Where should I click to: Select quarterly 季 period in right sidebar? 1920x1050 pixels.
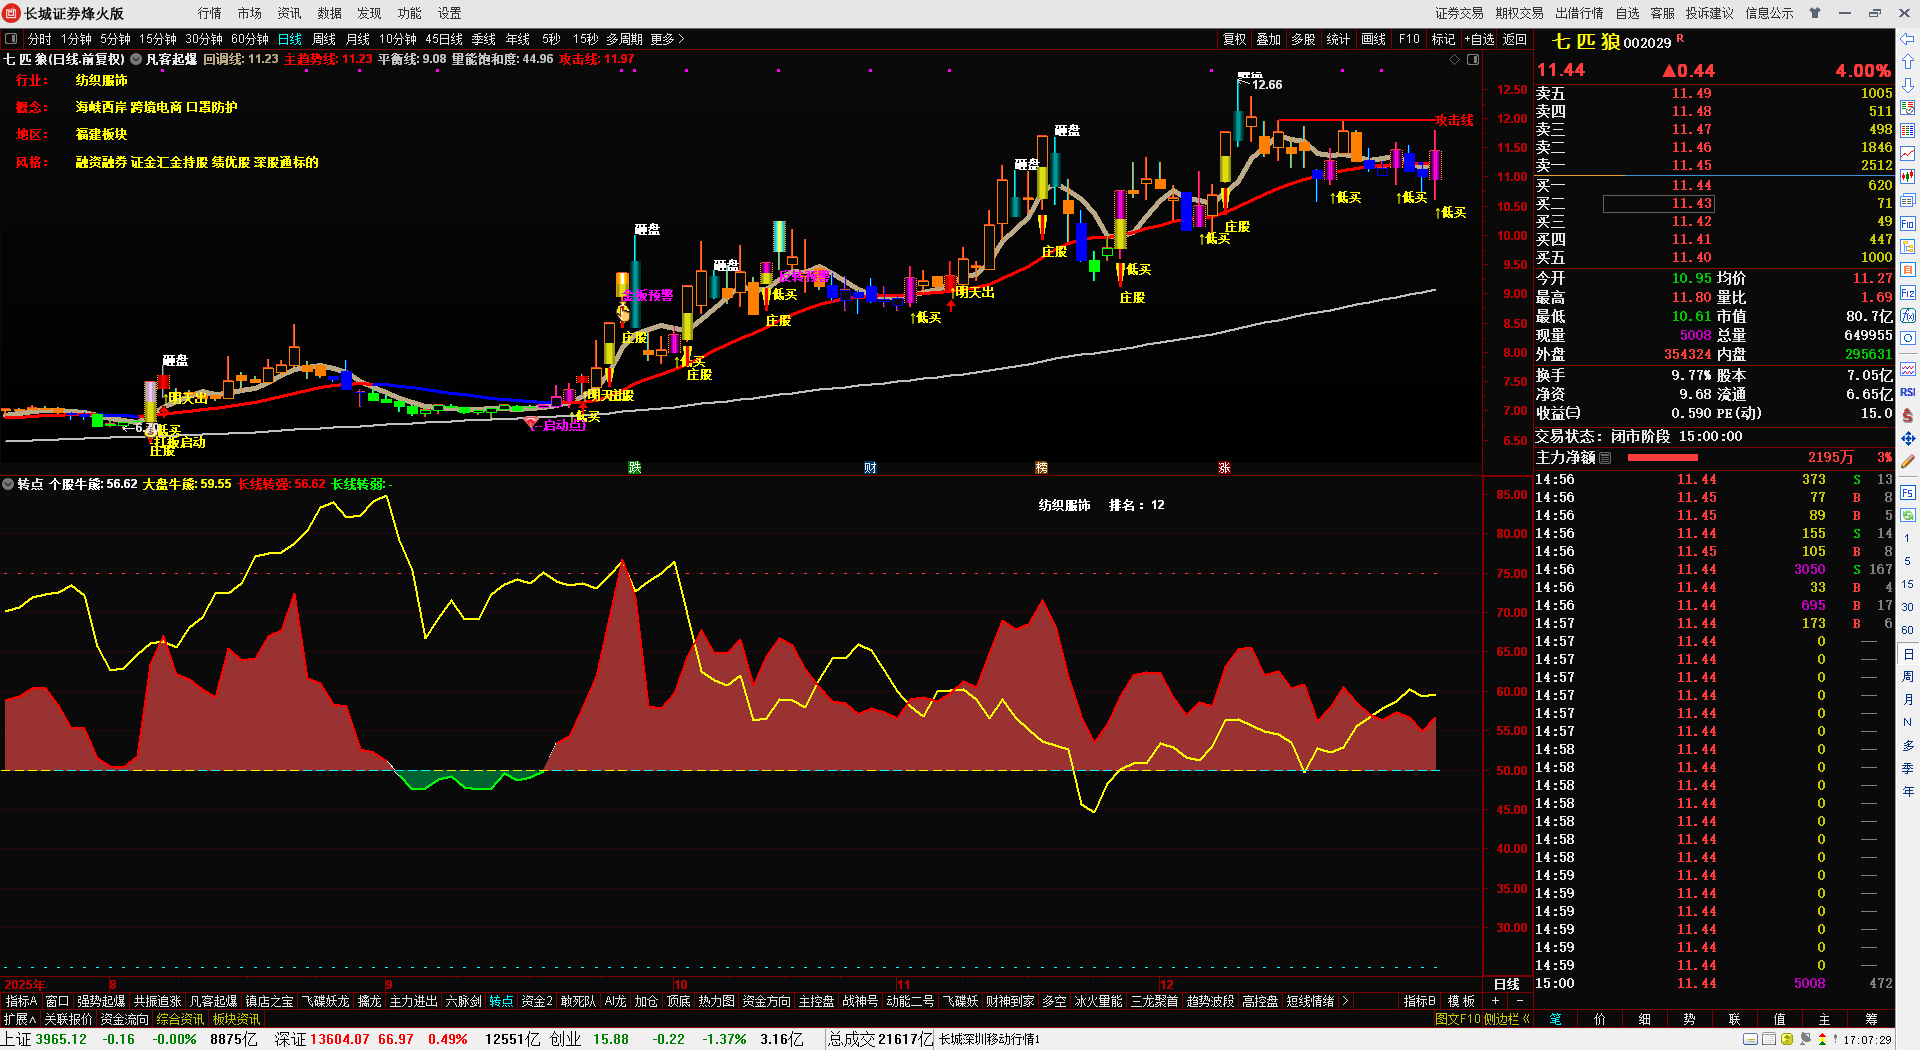coord(1908,769)
